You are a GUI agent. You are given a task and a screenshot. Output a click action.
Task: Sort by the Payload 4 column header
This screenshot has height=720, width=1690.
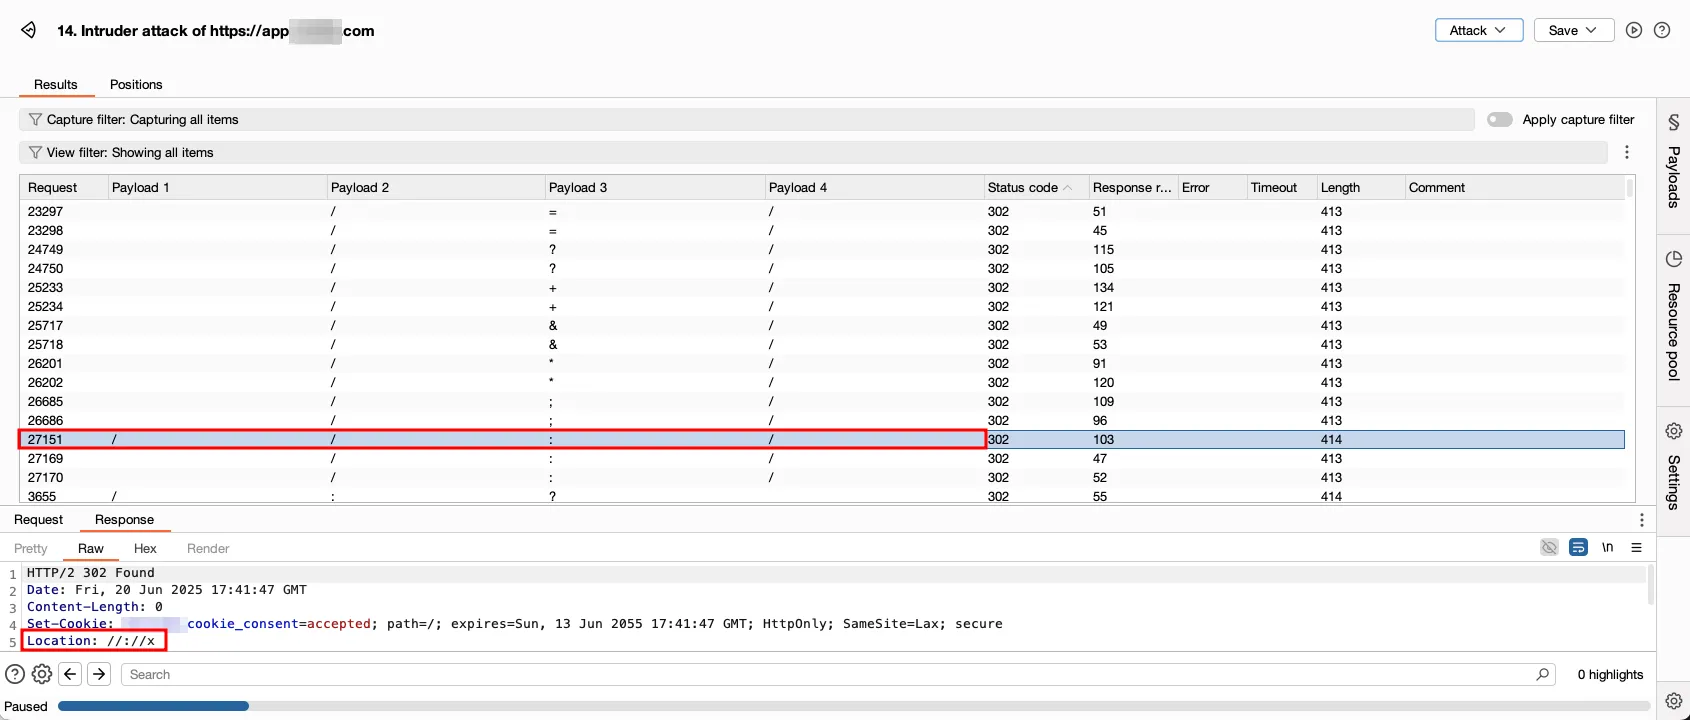click(873, 187)
